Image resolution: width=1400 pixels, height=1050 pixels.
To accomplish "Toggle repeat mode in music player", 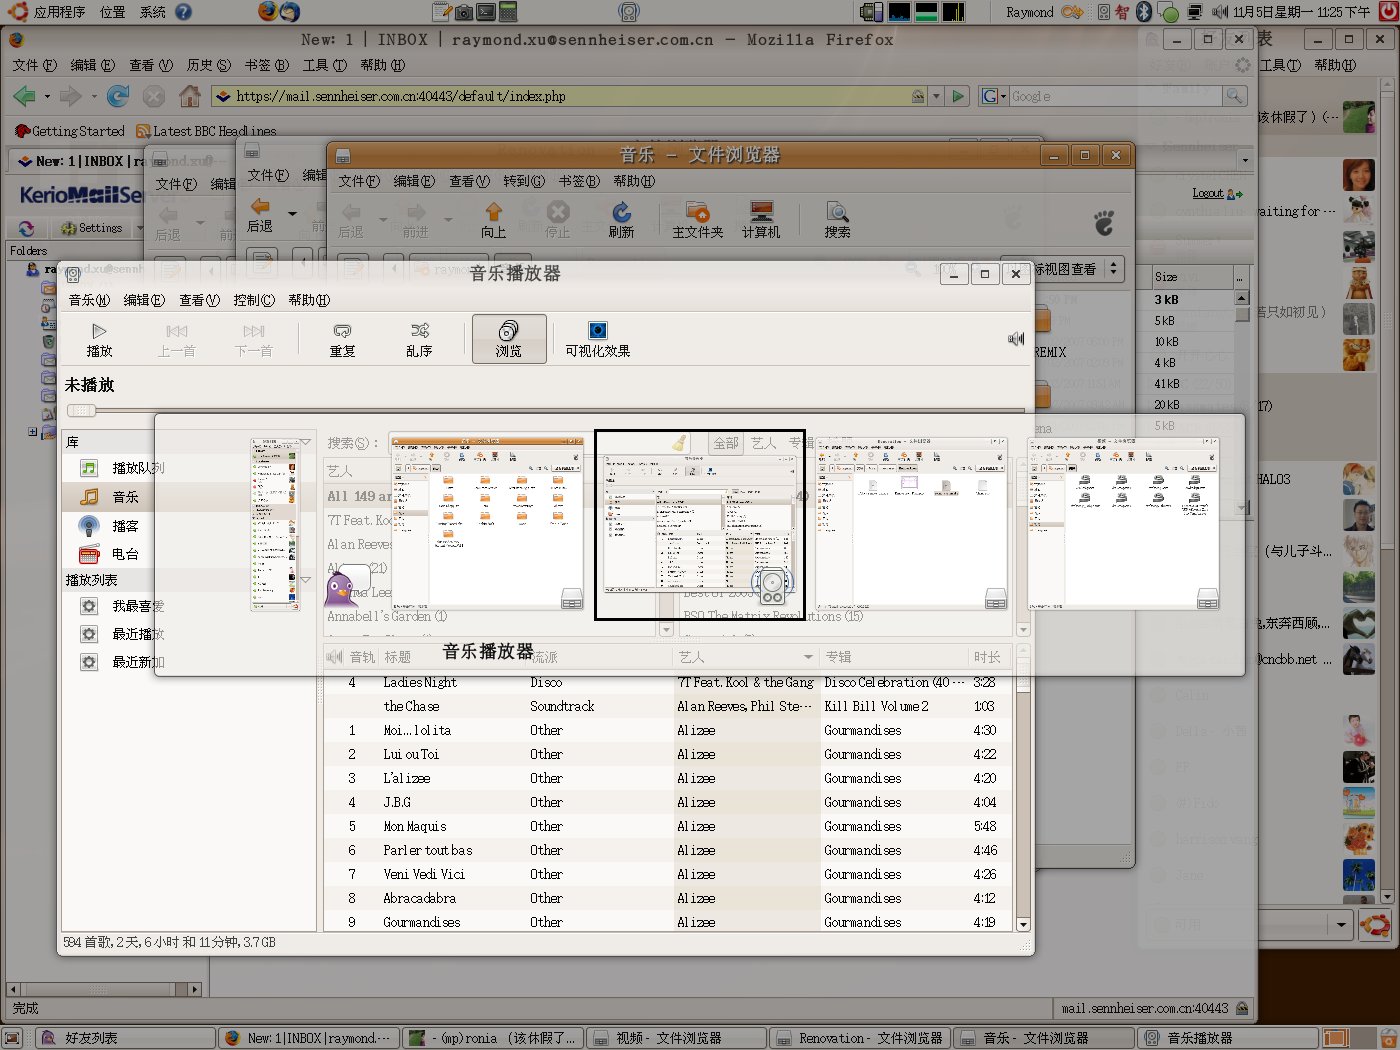I will coord(342,339).
